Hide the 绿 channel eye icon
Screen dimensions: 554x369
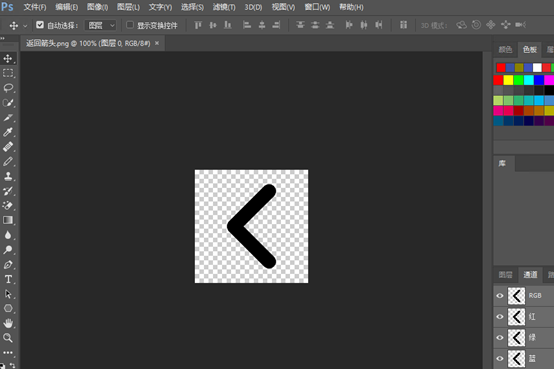(500, 338)
